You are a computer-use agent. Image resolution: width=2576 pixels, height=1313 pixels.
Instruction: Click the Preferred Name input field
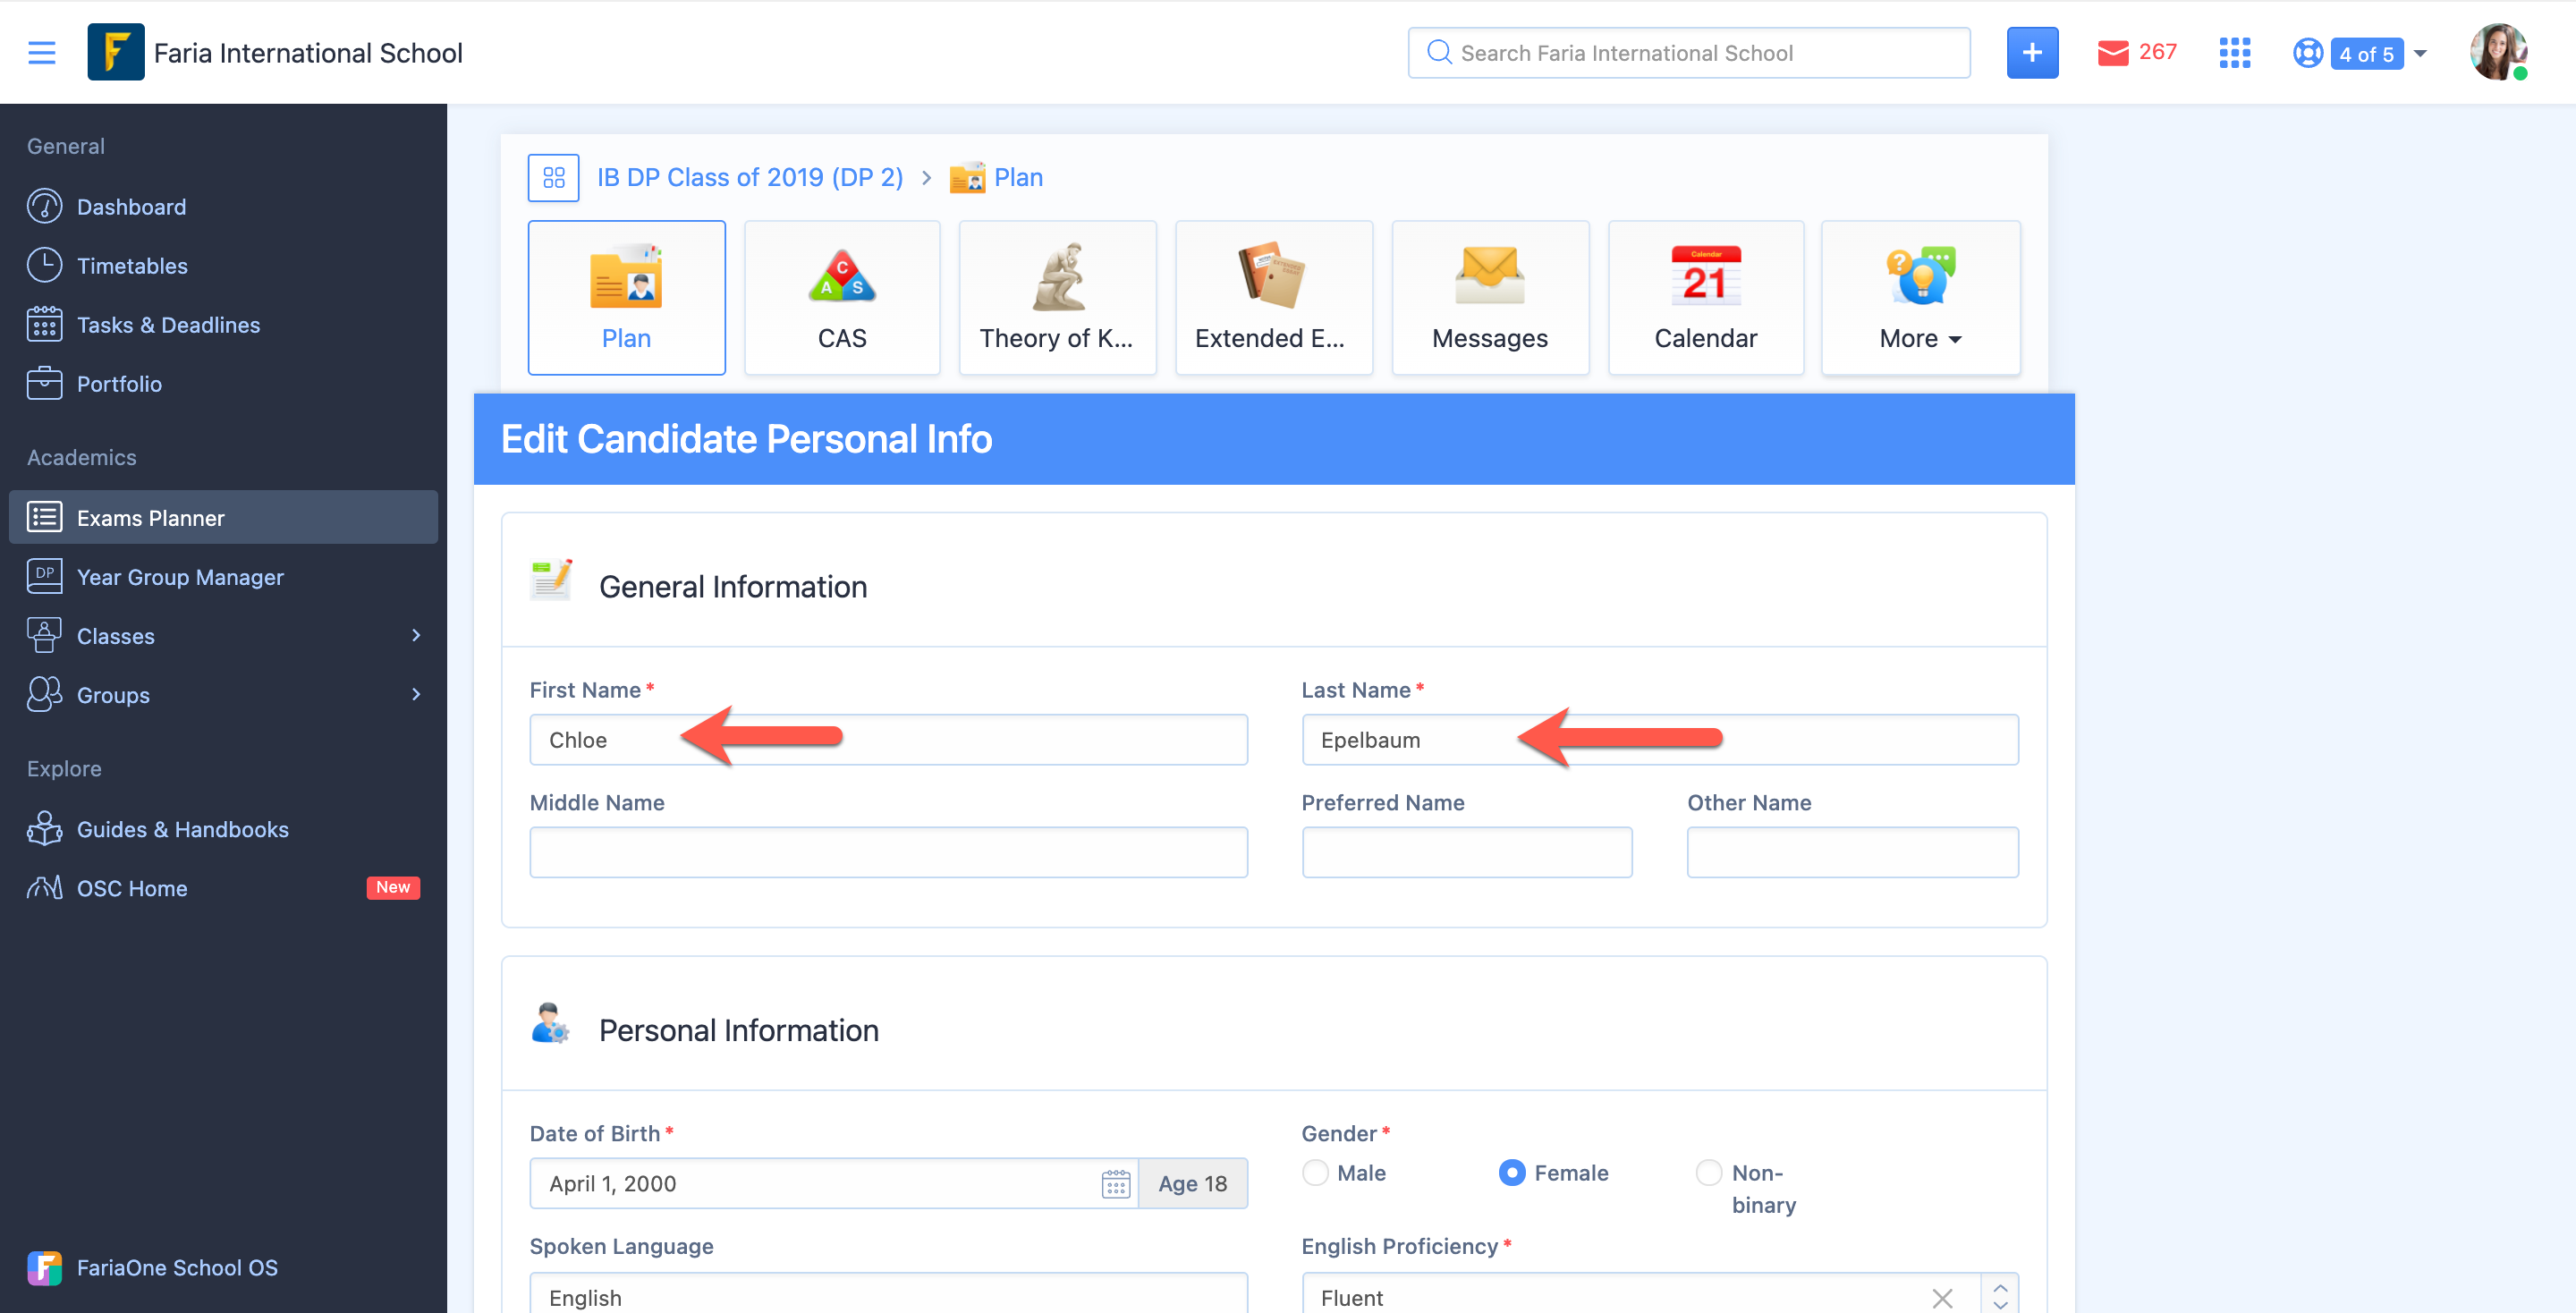(1467, 852)
